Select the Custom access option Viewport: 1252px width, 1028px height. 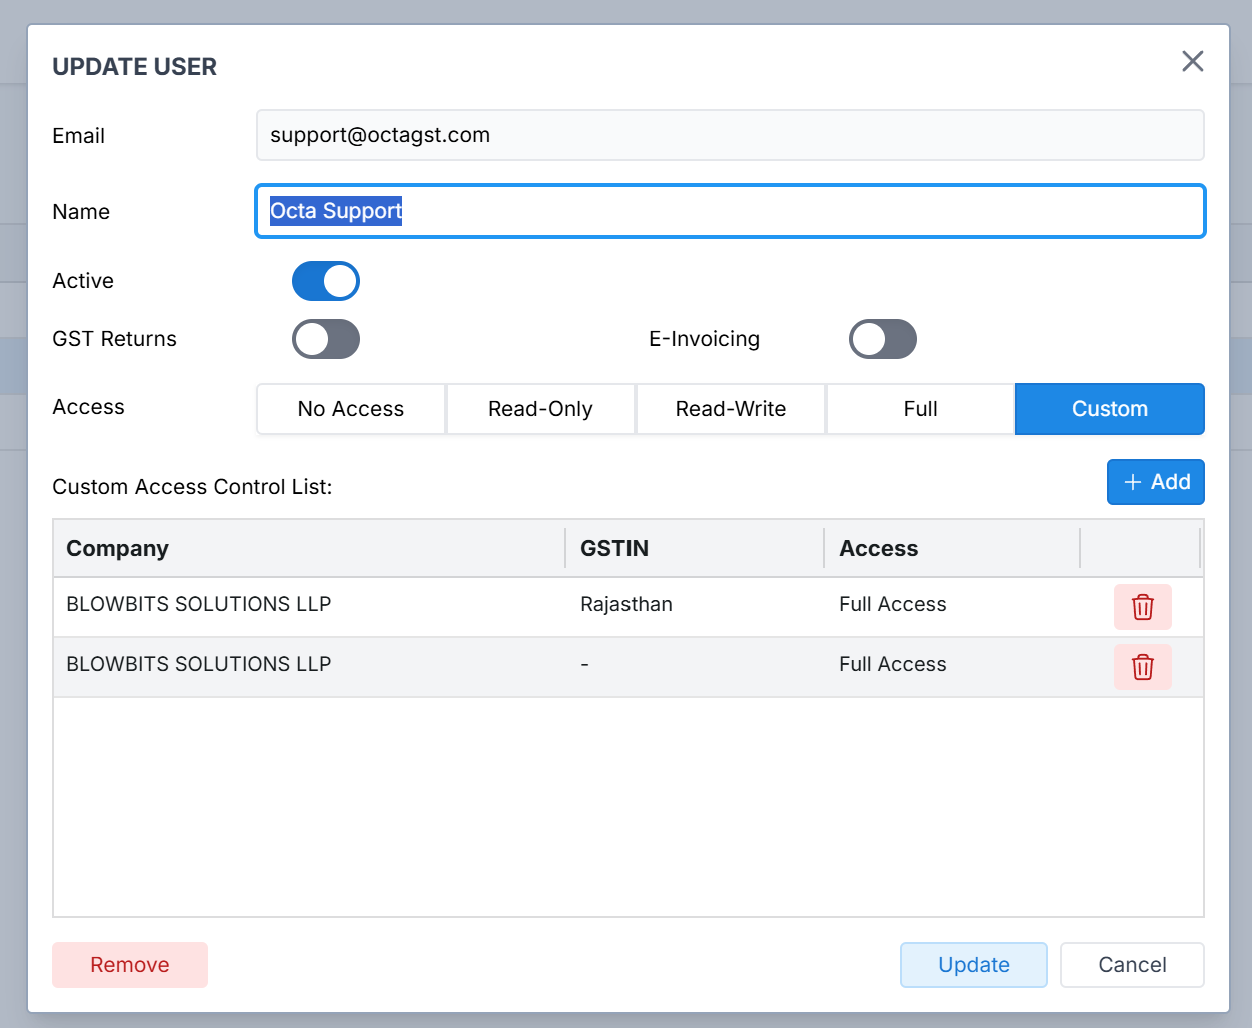1109,409
